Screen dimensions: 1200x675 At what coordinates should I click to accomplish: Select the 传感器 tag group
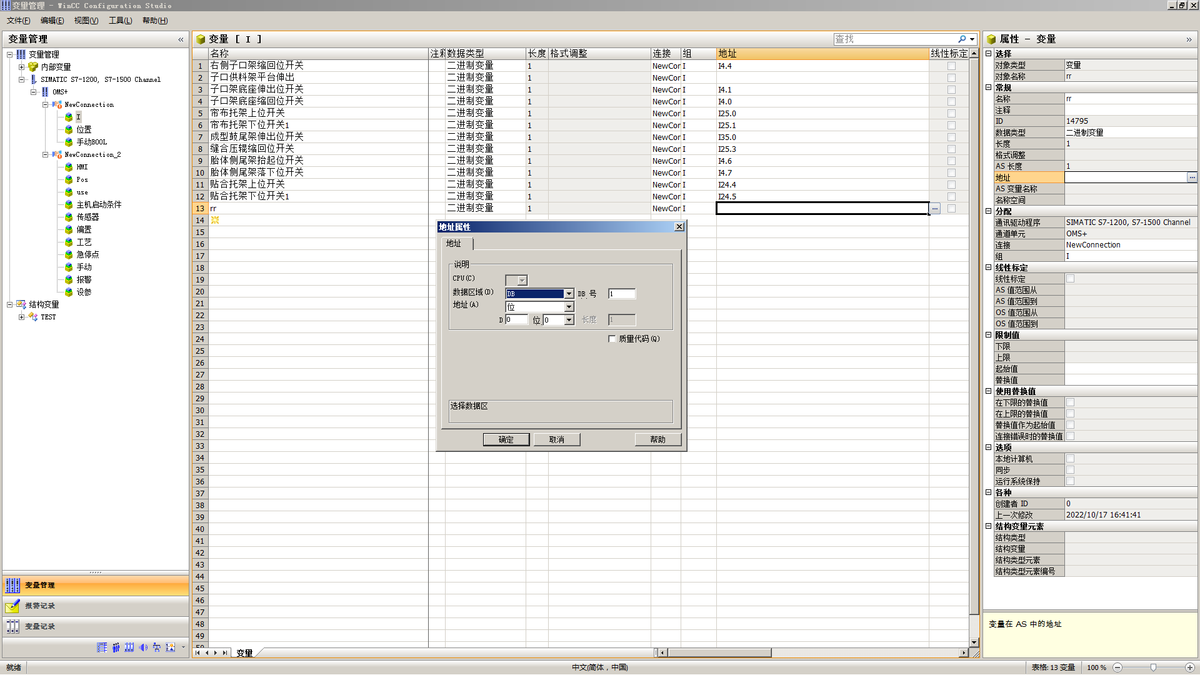pos(88,217)
